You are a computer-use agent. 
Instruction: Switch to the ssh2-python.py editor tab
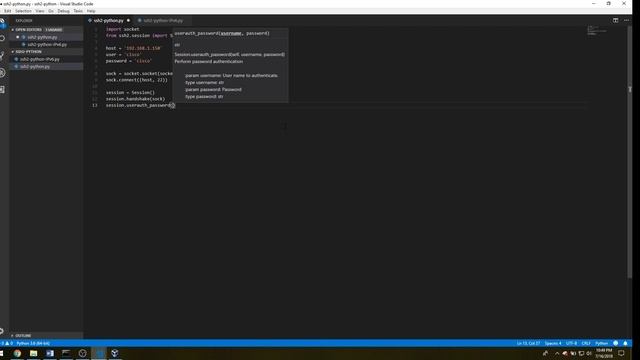[109, 20]
